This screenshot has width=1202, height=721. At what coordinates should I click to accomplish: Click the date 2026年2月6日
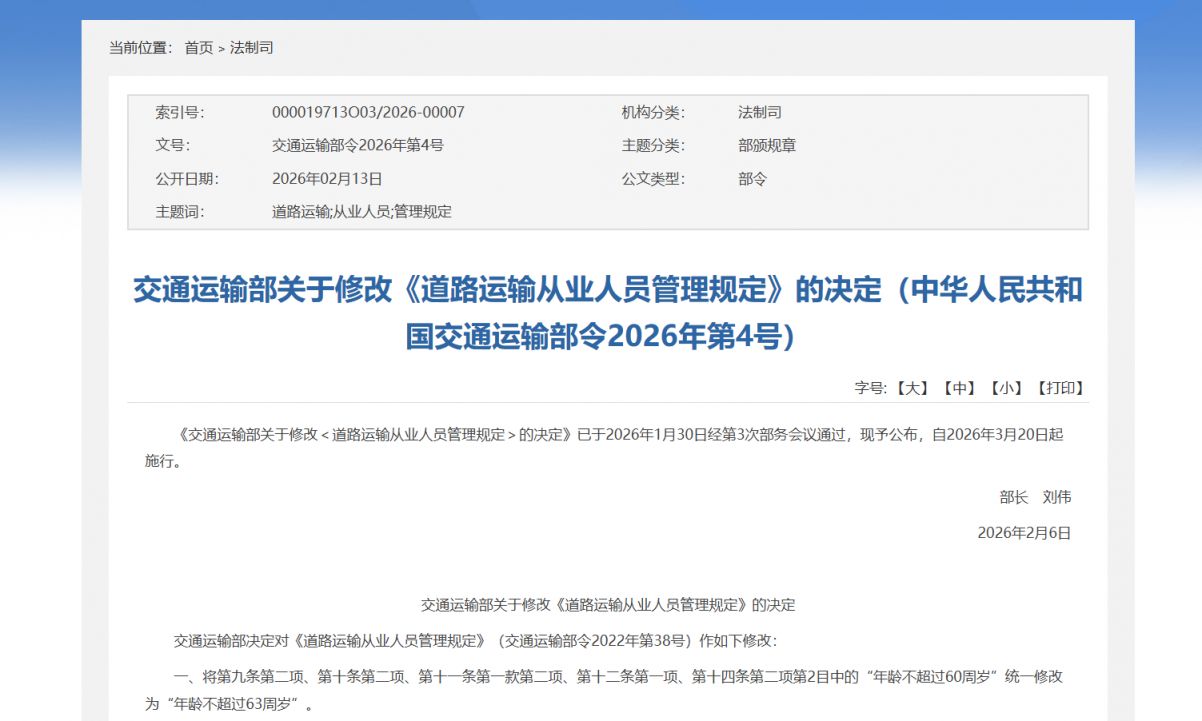tap(1024, 532)
